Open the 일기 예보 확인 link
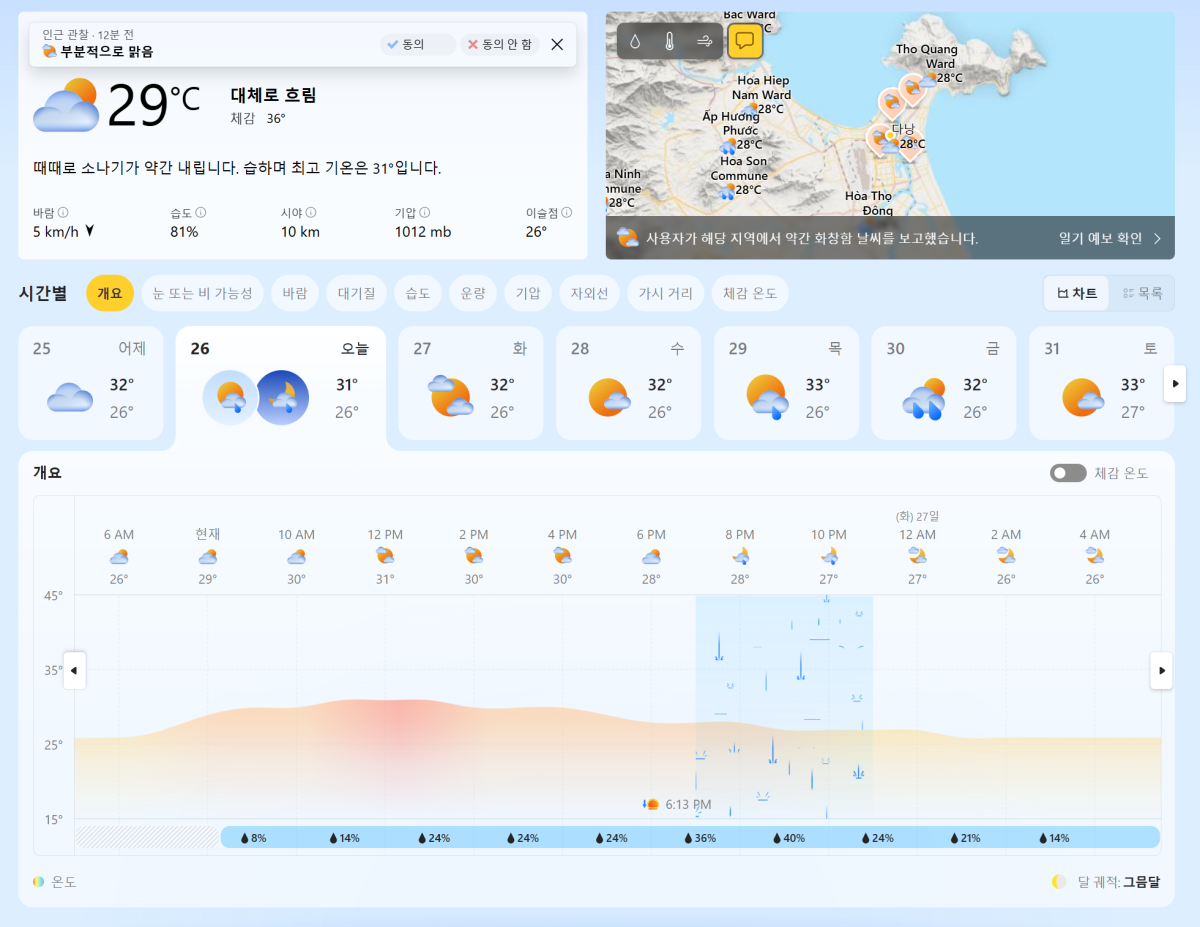Image resolution: width=1200 pixels, height=927 pixels. (x=1110, y=238)
